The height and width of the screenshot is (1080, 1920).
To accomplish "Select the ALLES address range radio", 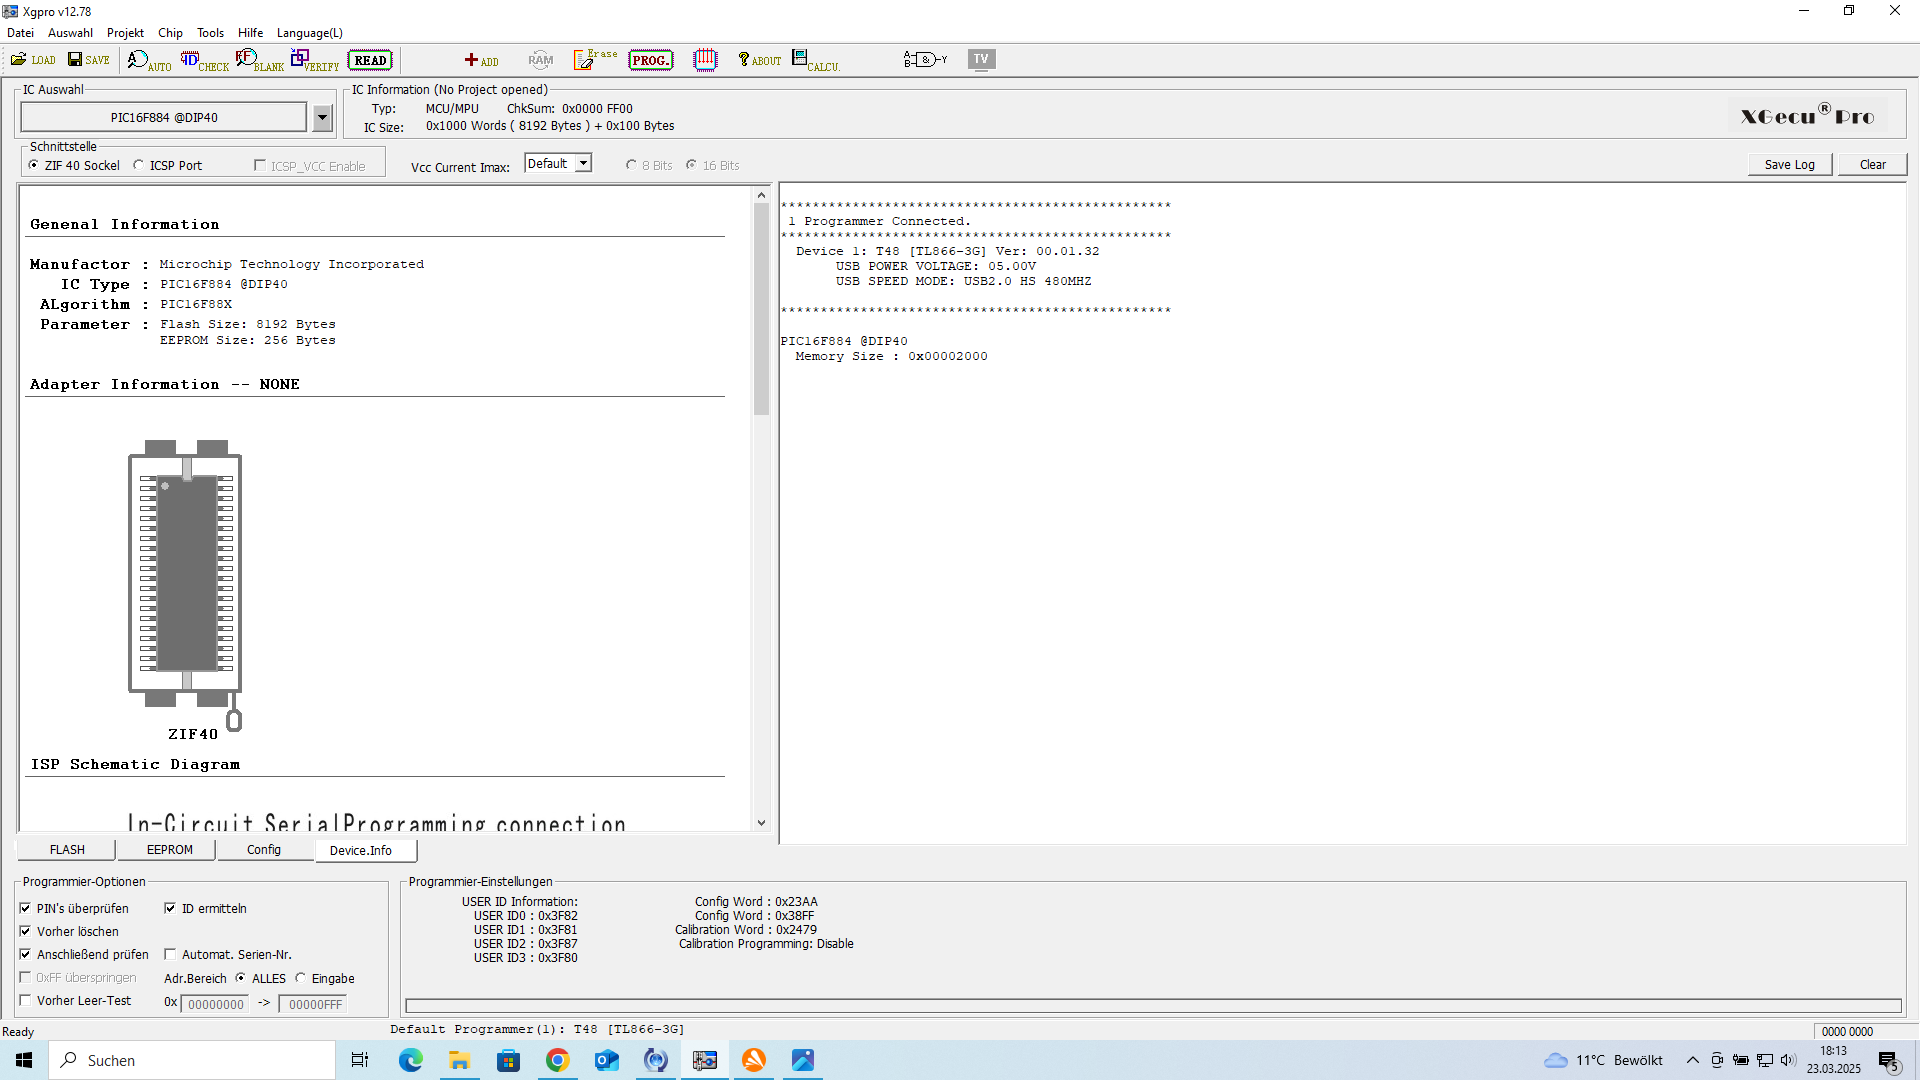I will (240, 979).
